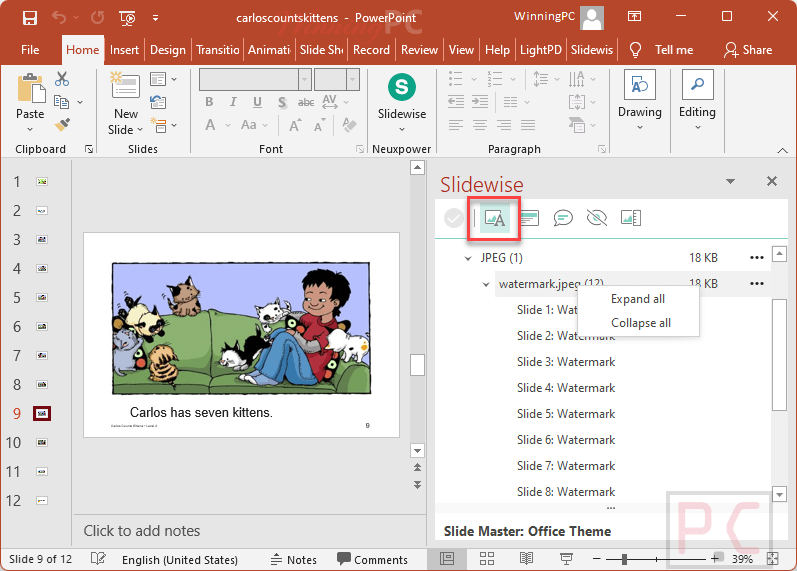Choose Expand all in context menu
Screen dimensions: 797x571
click(x=638, y=299)
